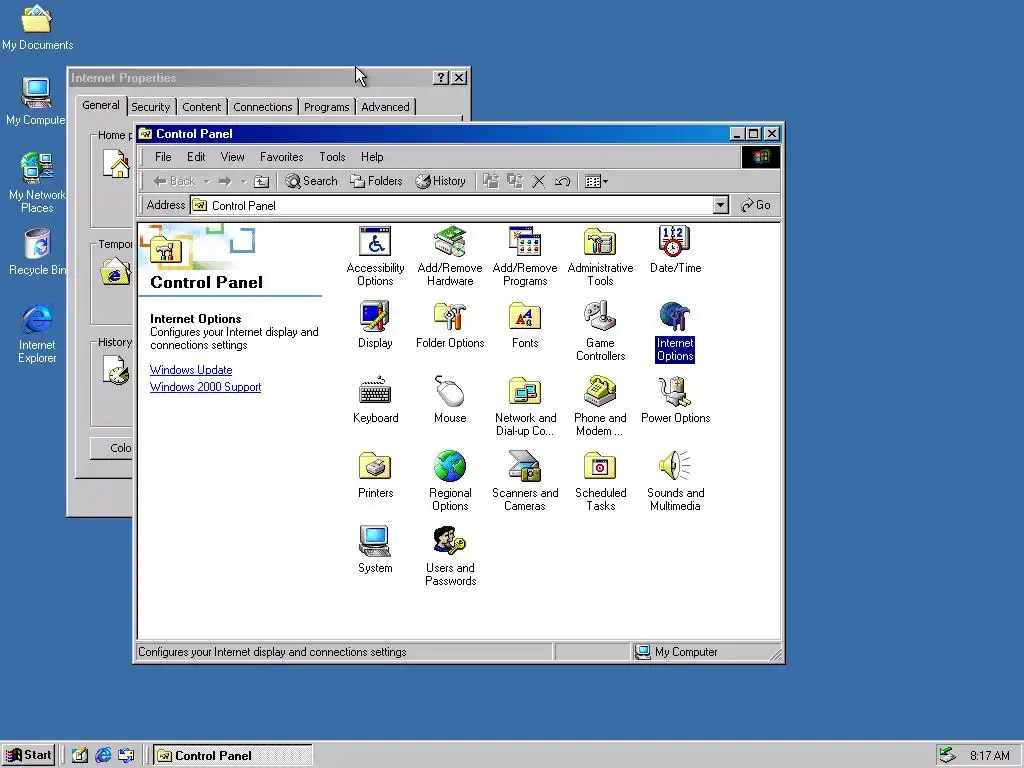Follow the Windows 2000 Support link
Screen dimensions: 1024x768
(205, 387)
